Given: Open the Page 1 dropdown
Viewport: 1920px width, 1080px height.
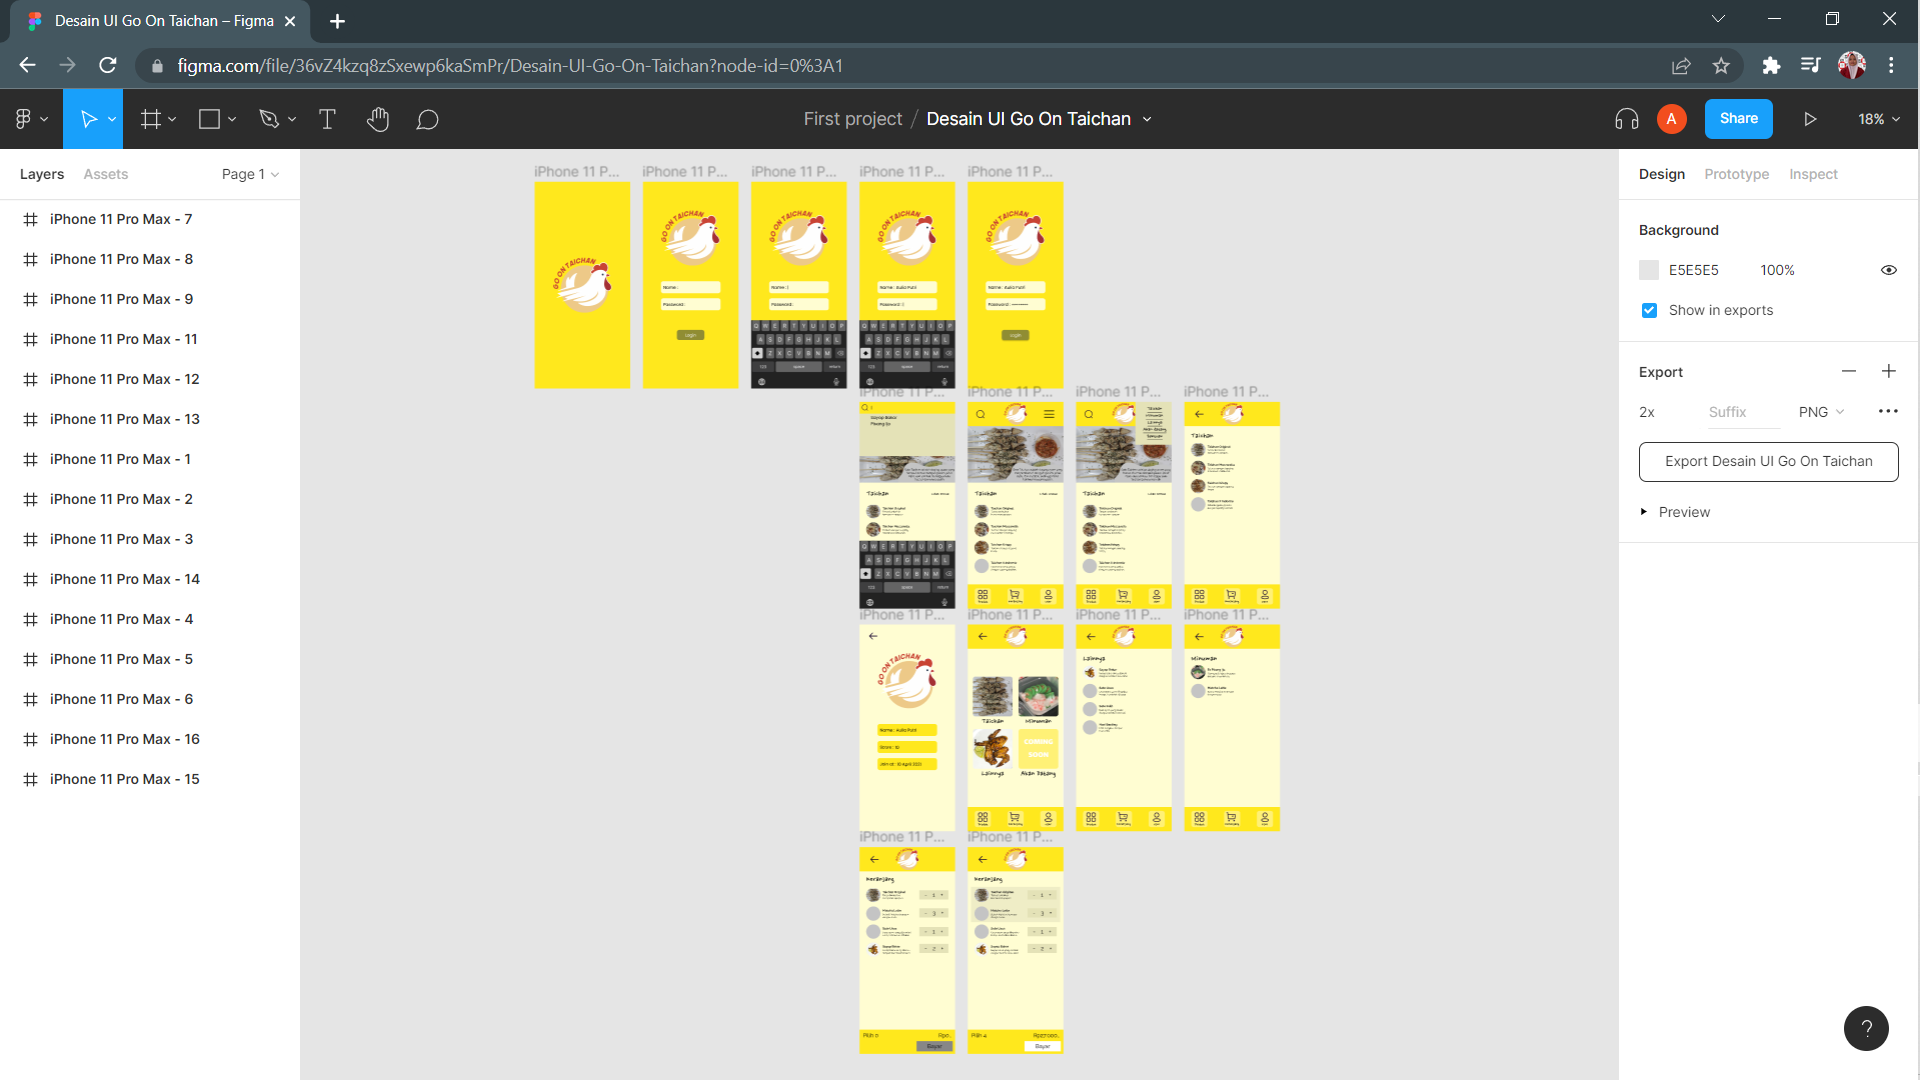Looking at the screenshot, I should [x=249, y=174].
